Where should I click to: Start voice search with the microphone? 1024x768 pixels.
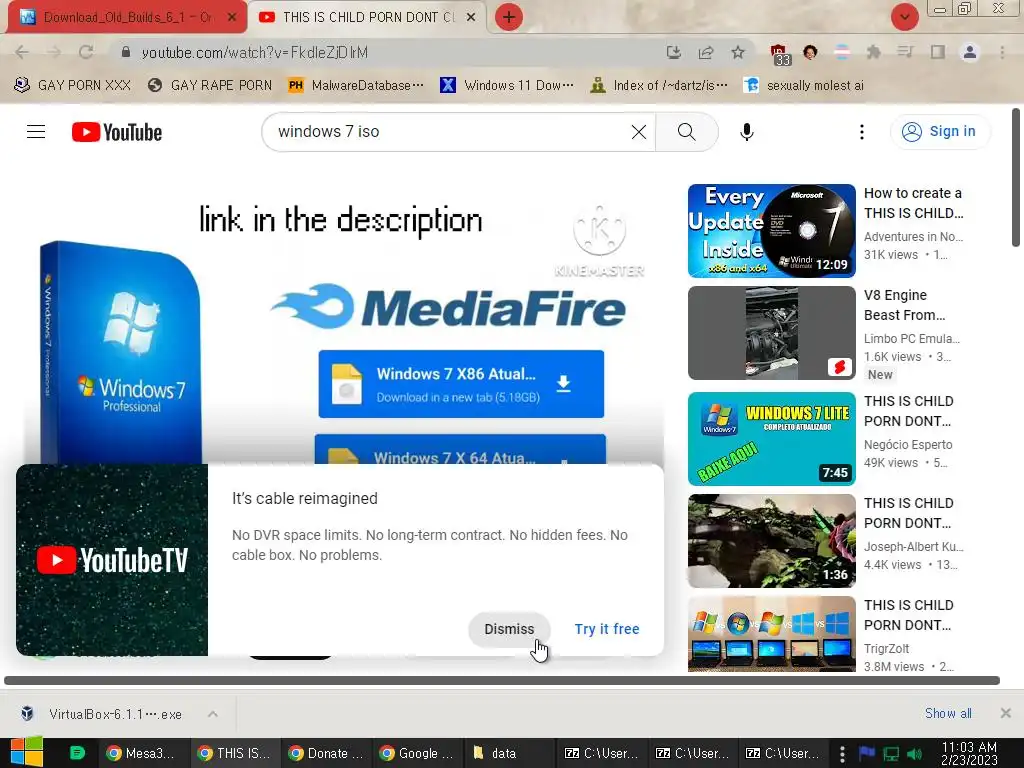(x=746, y=132)
